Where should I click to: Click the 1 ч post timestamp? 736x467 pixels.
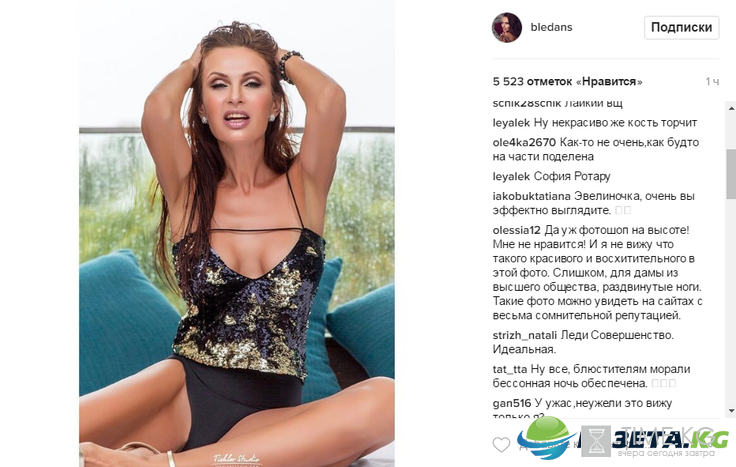coord(712,82)
